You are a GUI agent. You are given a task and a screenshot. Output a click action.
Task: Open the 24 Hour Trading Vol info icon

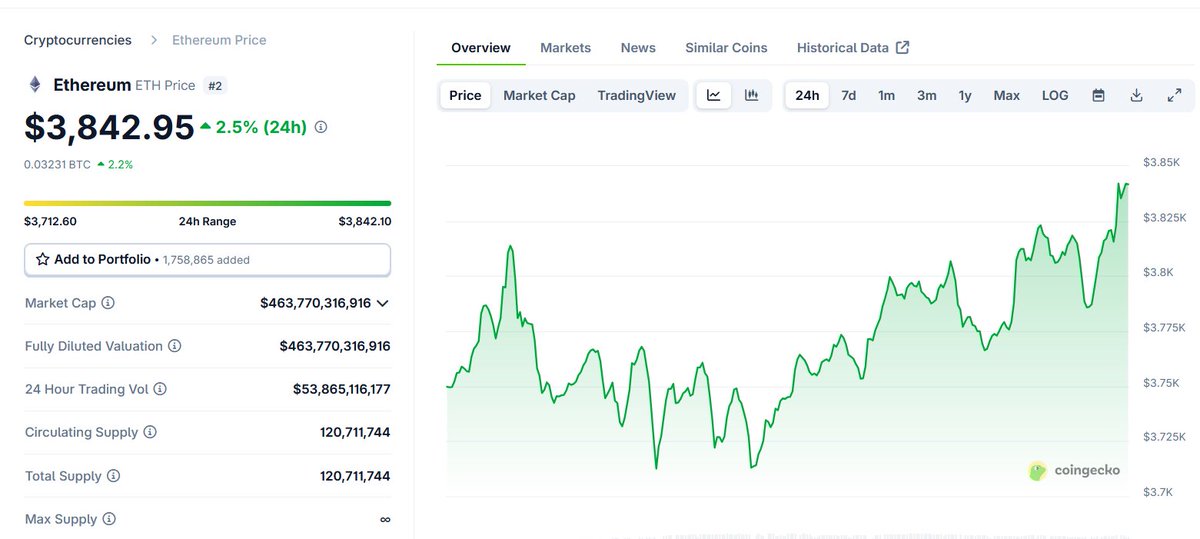pos(160,389)
